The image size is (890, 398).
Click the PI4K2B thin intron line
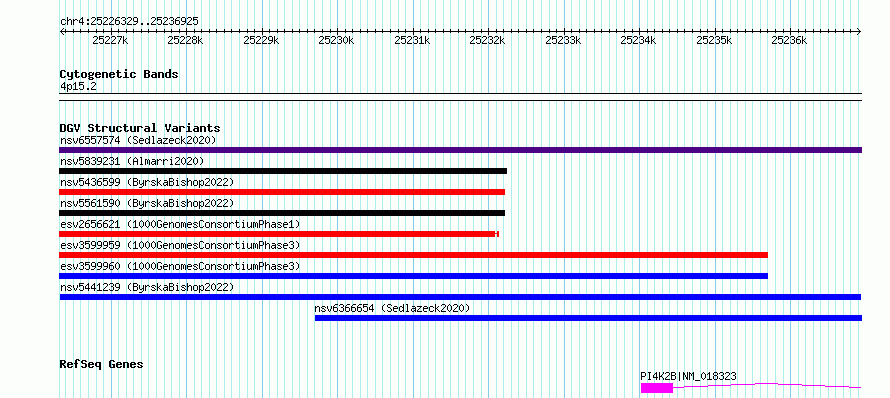tap(767, 386)
